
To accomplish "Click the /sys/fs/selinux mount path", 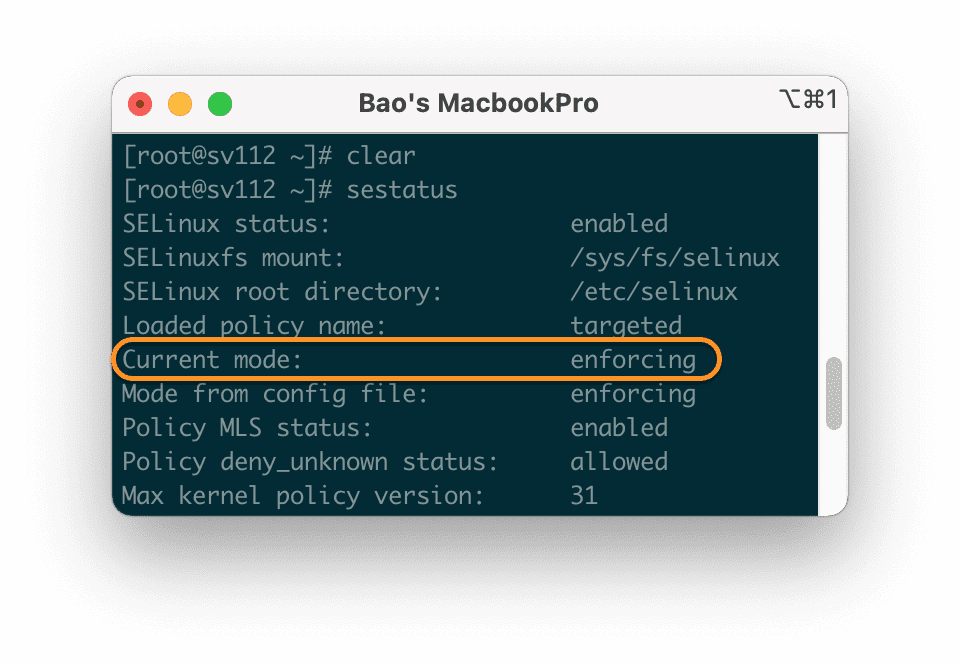I will [675, 257].
